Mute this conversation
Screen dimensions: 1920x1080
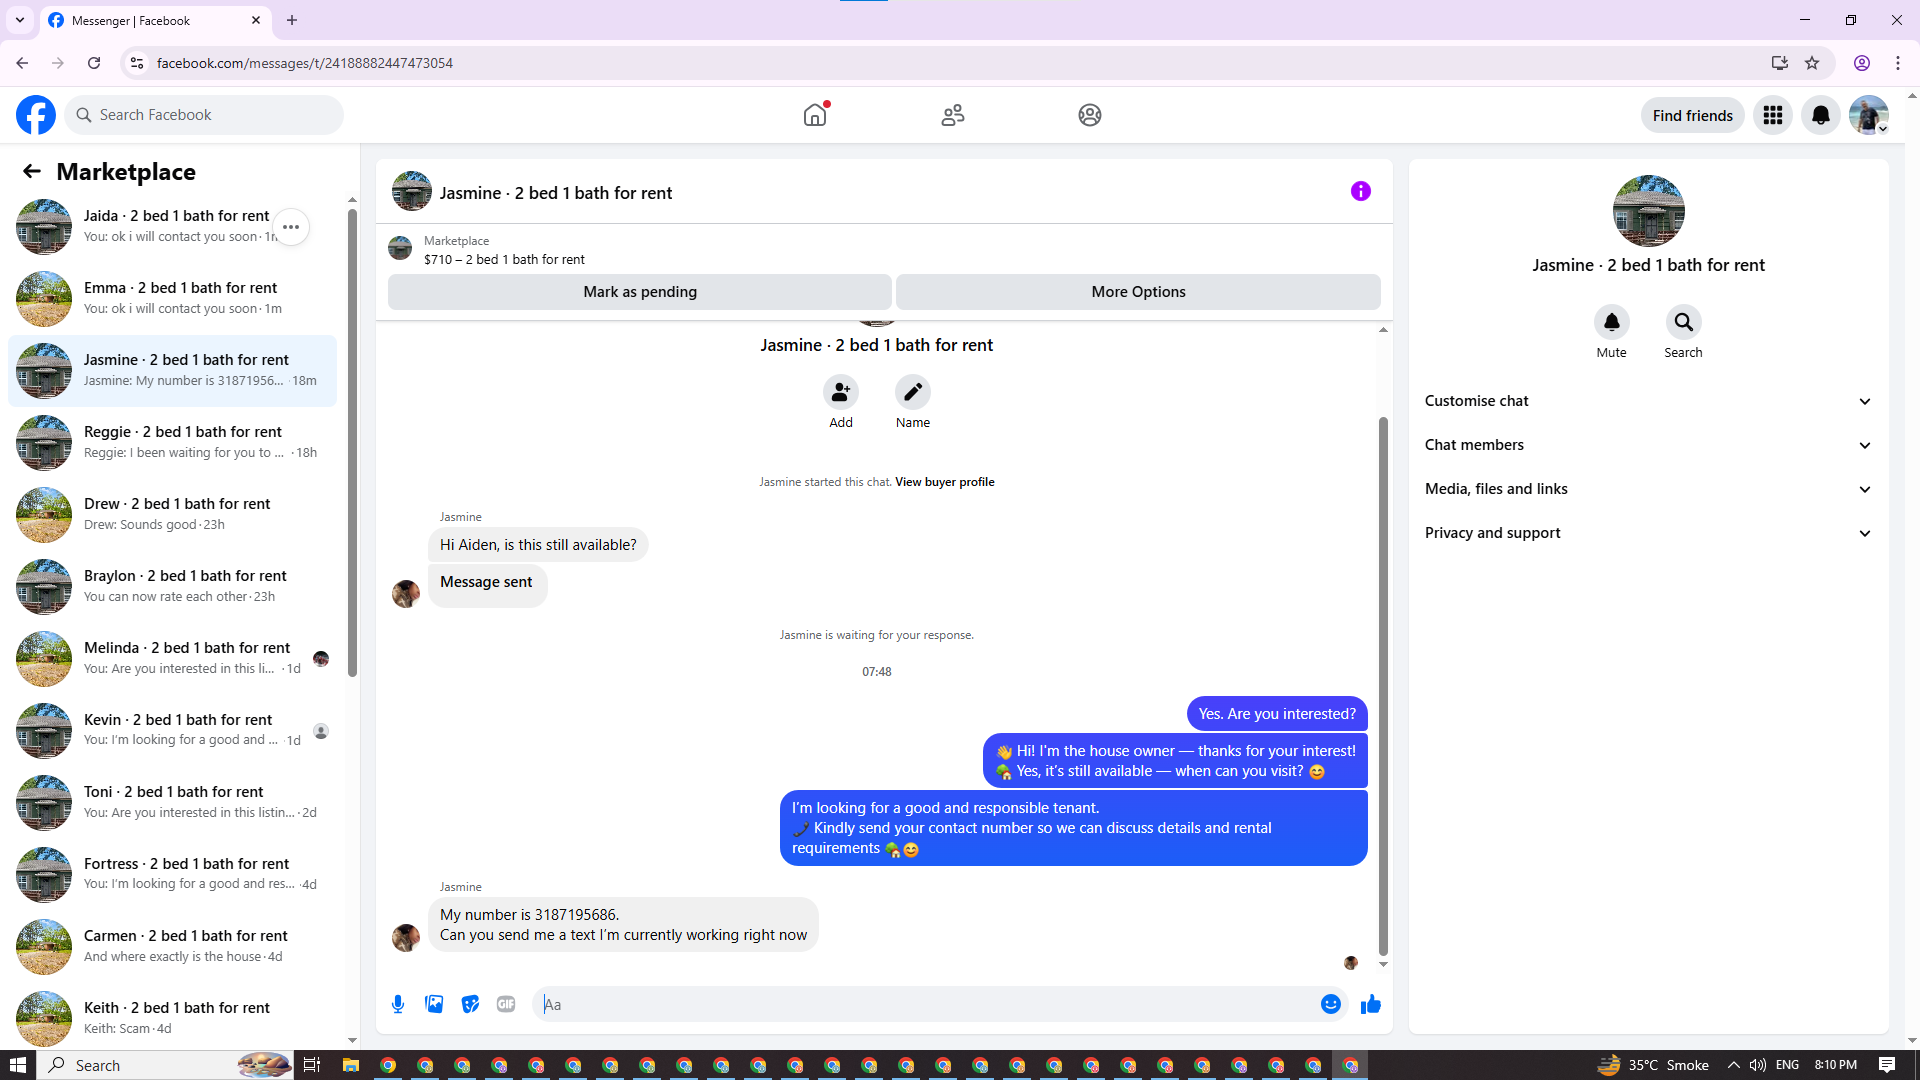[1612, 322]
